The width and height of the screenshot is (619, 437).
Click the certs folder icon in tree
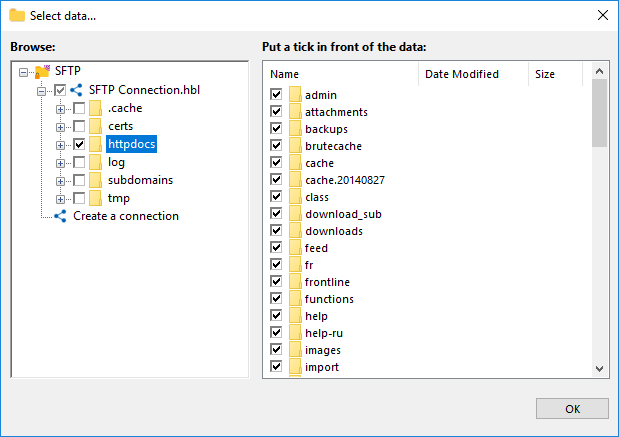tap(95, 126)
